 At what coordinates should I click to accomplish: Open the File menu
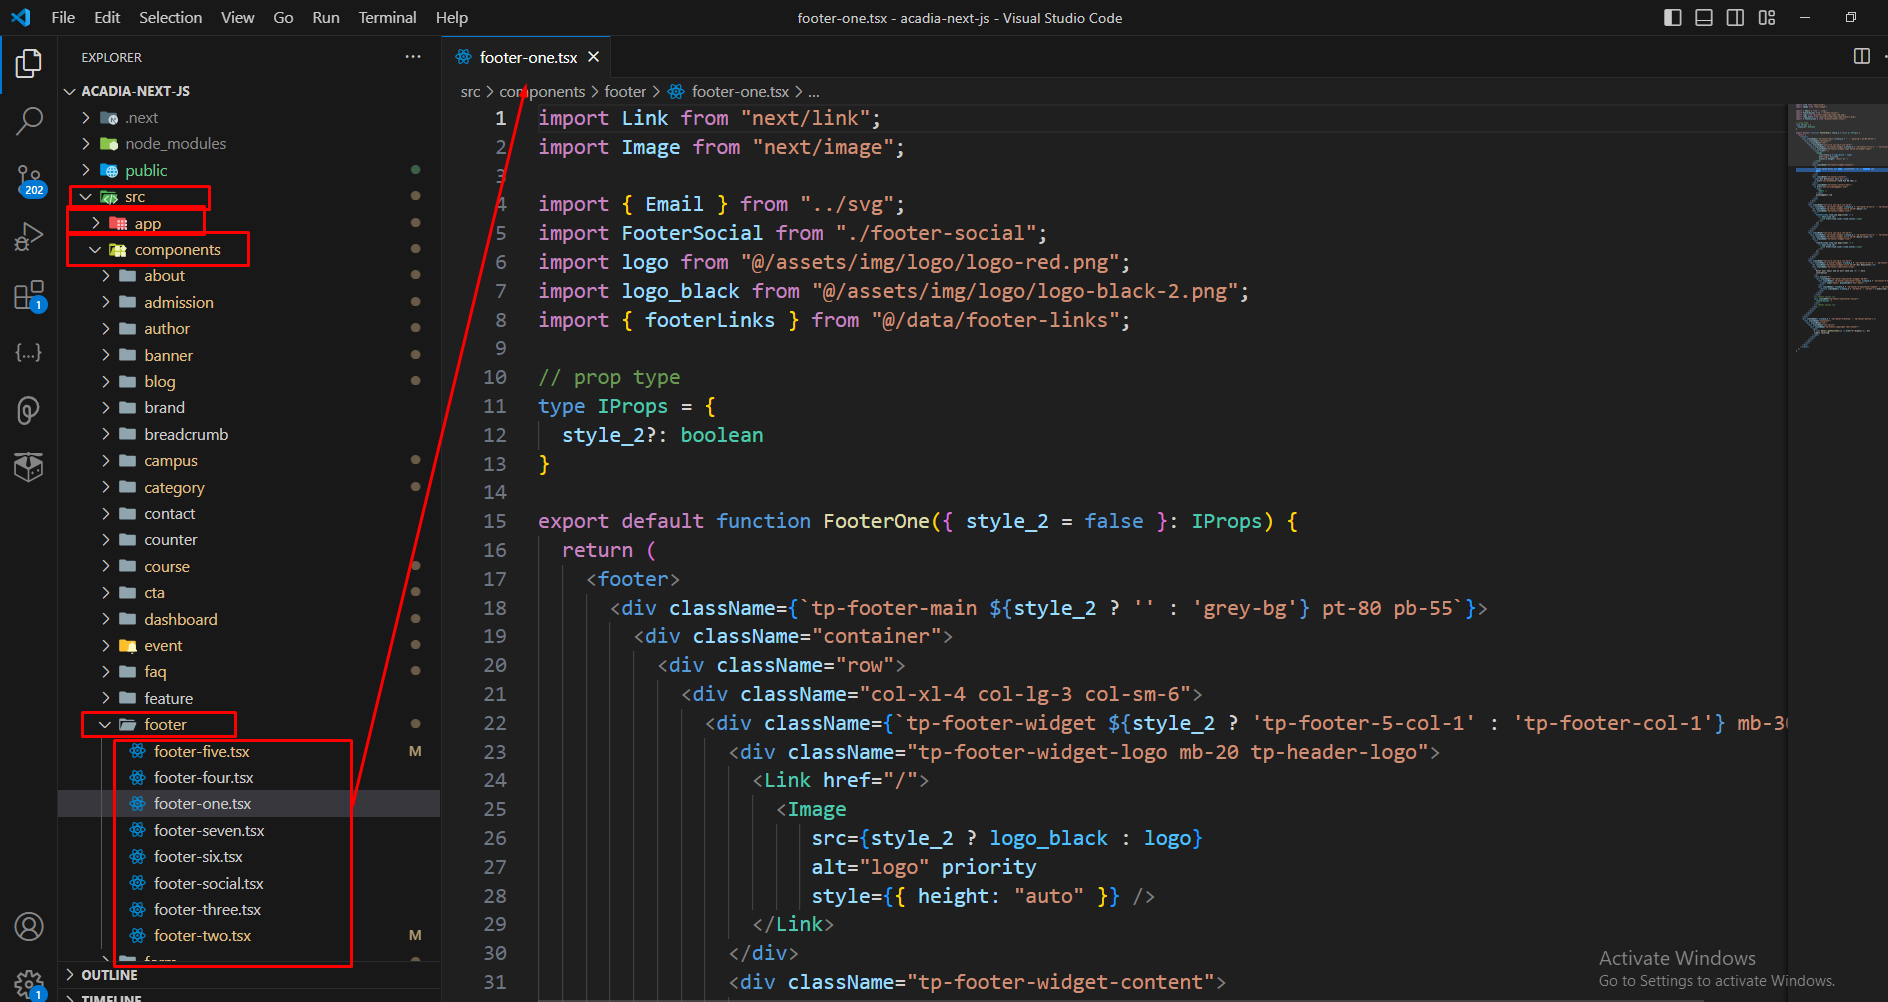(63, 17)
